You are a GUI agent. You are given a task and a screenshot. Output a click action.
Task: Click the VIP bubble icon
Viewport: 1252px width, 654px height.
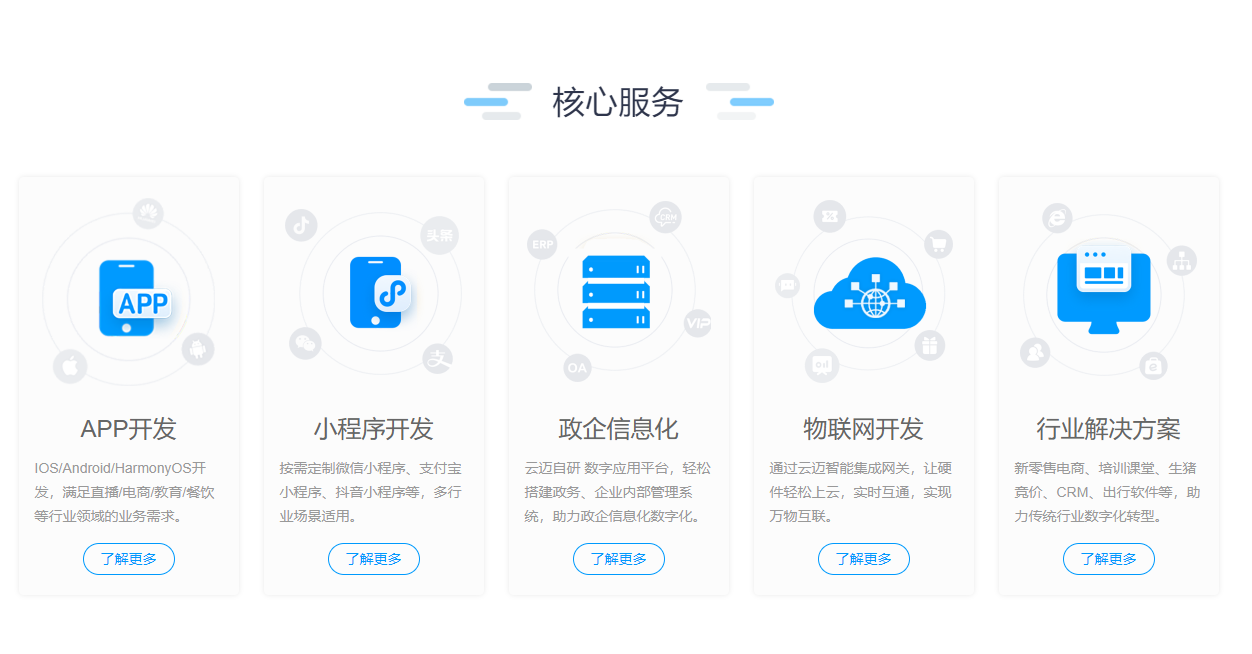click(x=698, y=323)
